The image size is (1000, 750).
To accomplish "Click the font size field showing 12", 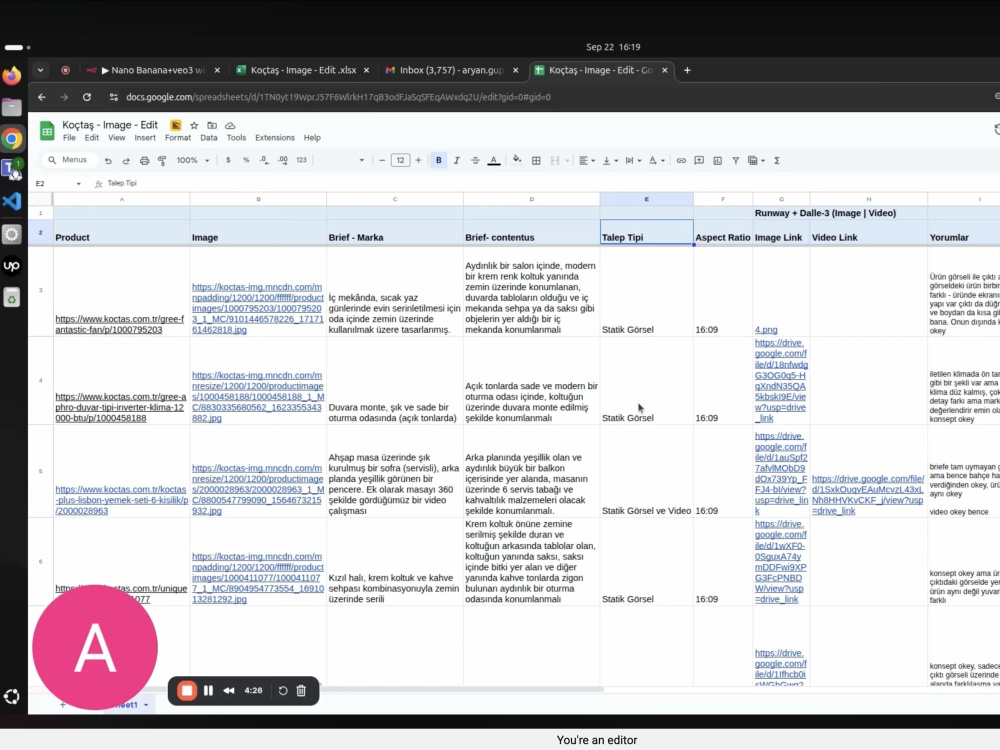I will 400,160.
